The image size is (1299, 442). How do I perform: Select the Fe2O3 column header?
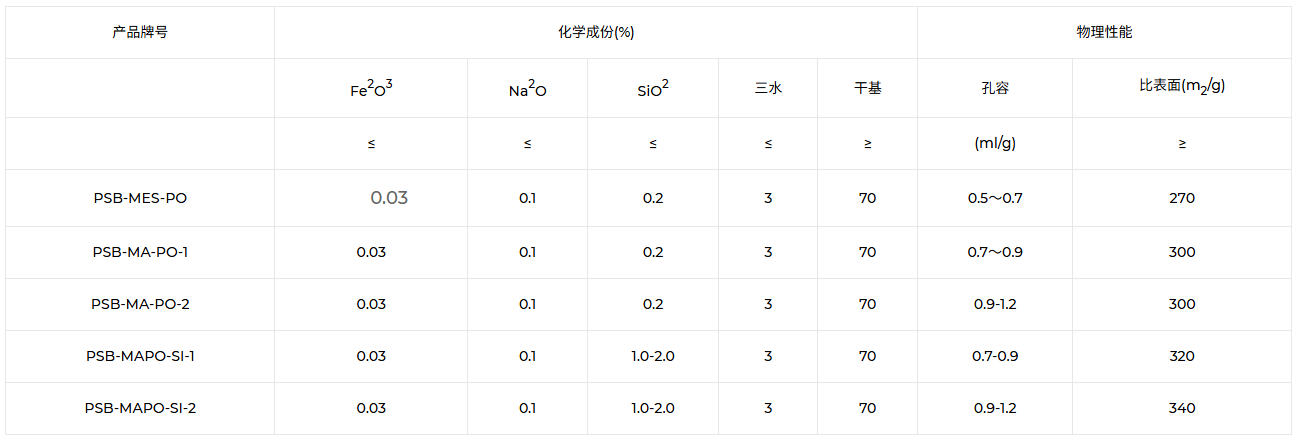[371, 89]
